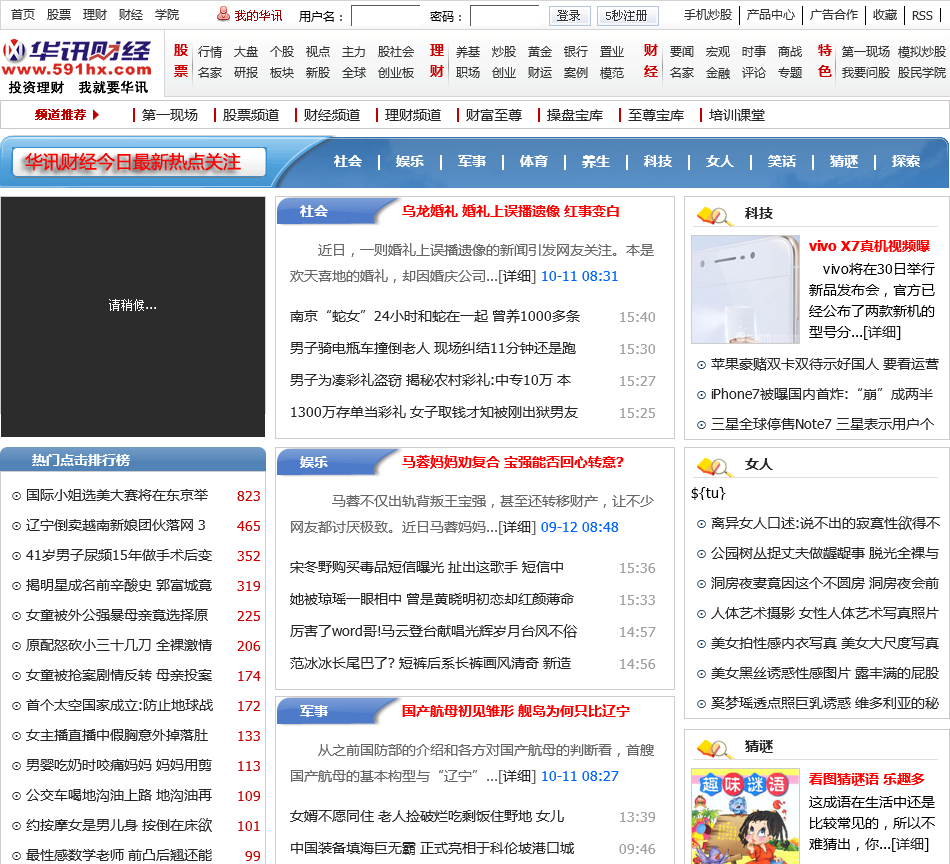Image resolution: width=950 pixels, height=864 pixels.
Task: Open the 培训课堂 recommended channel
Action: click(x=737, y=115)
